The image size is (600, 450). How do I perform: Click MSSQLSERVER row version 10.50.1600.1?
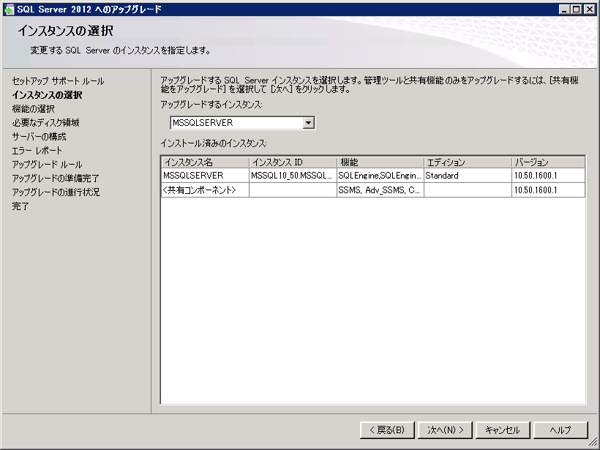[548, 176]
